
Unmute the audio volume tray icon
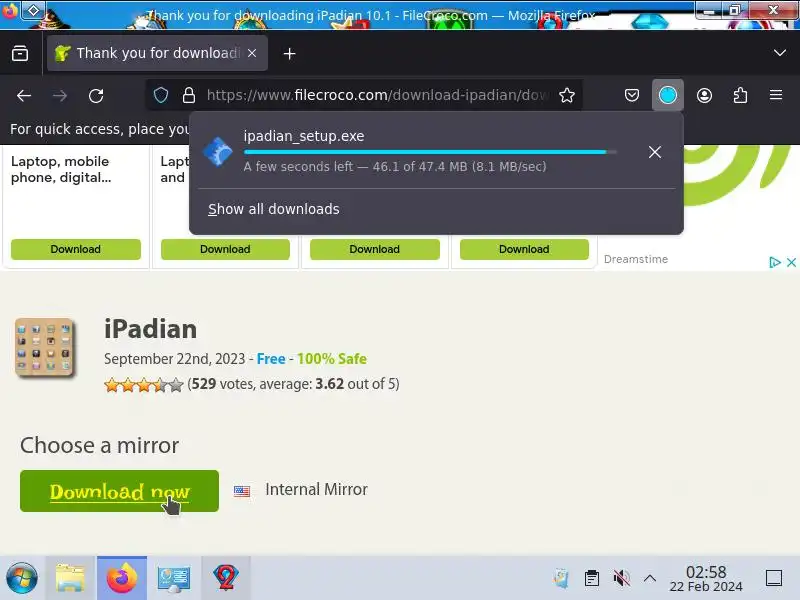[621, 578]
